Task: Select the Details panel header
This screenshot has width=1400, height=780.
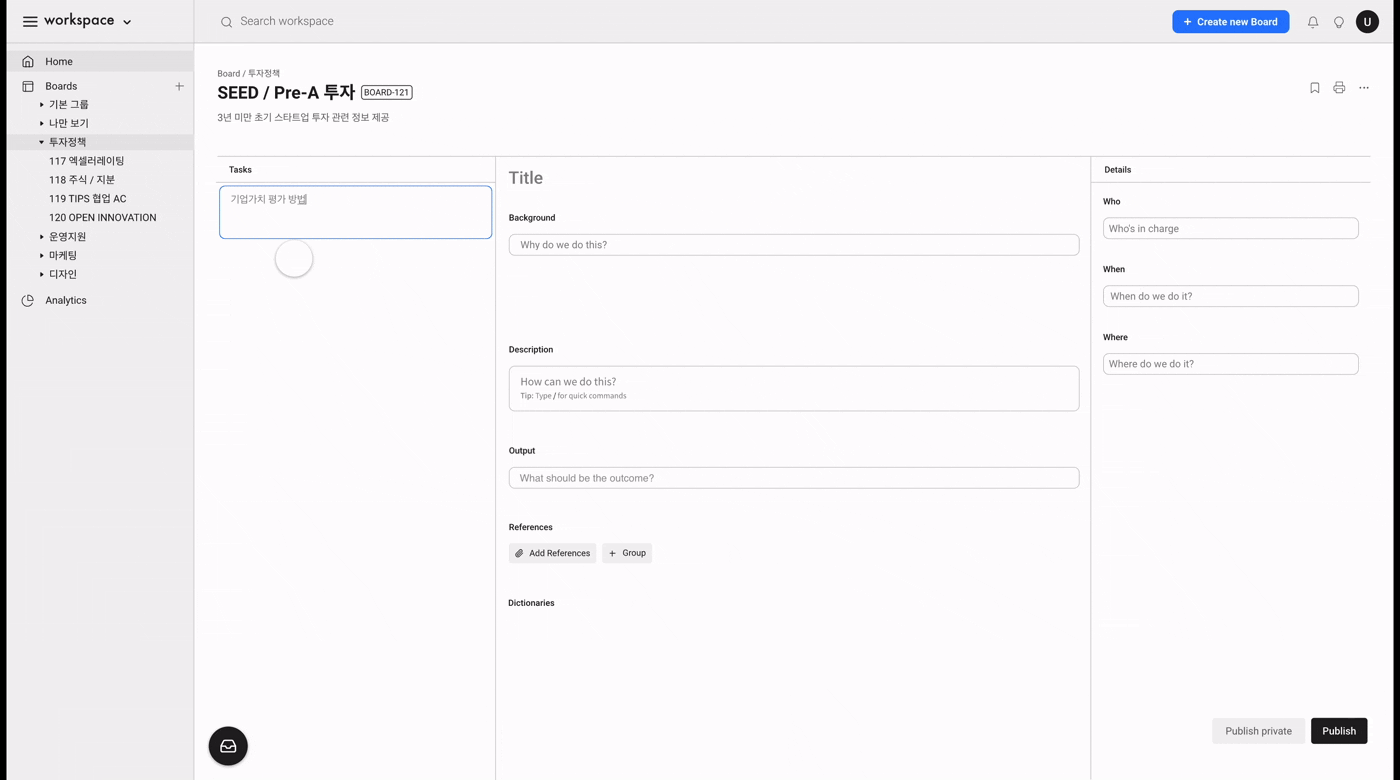Action: tap(1118, 170)
